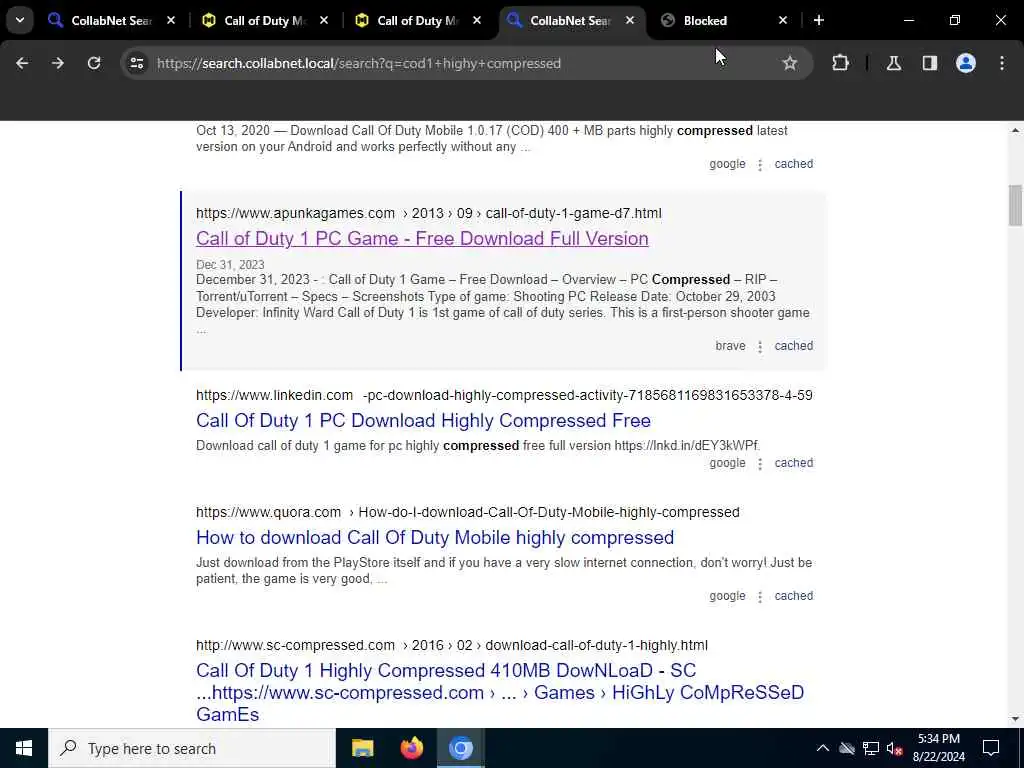Open the Extensions puzzle icon
Image resolution: width=1024 pixels, height=768 pixels.
click(840, 63)
